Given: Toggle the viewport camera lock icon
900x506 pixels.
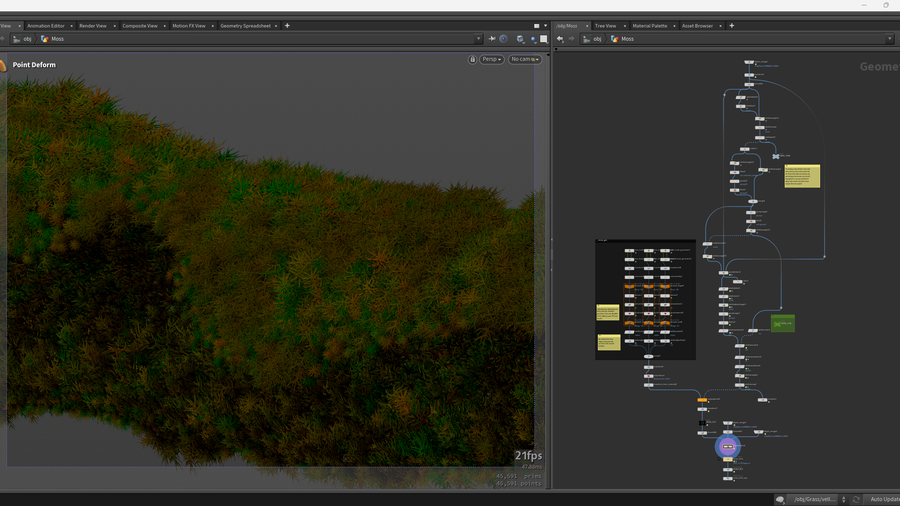Looking at the screenshot, I should (x=472, y=60).
